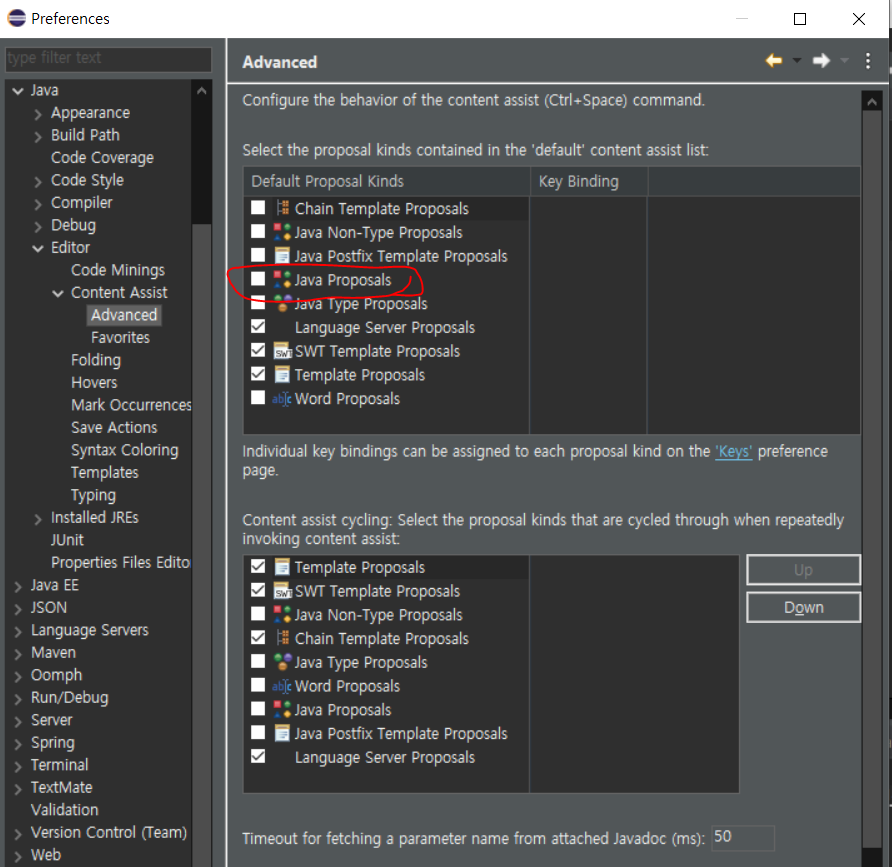Uncheck Language Server Proposals in default list

tap(258, 327)
